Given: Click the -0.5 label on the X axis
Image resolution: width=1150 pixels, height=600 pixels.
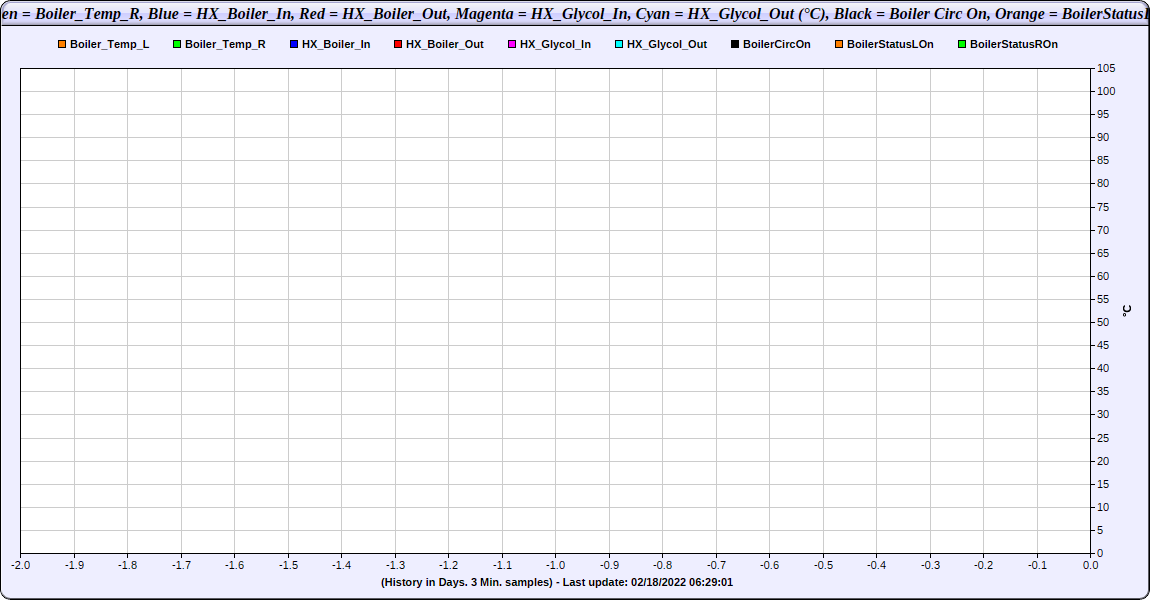Looking at the screenshot, I should click(x=823, y=565).
